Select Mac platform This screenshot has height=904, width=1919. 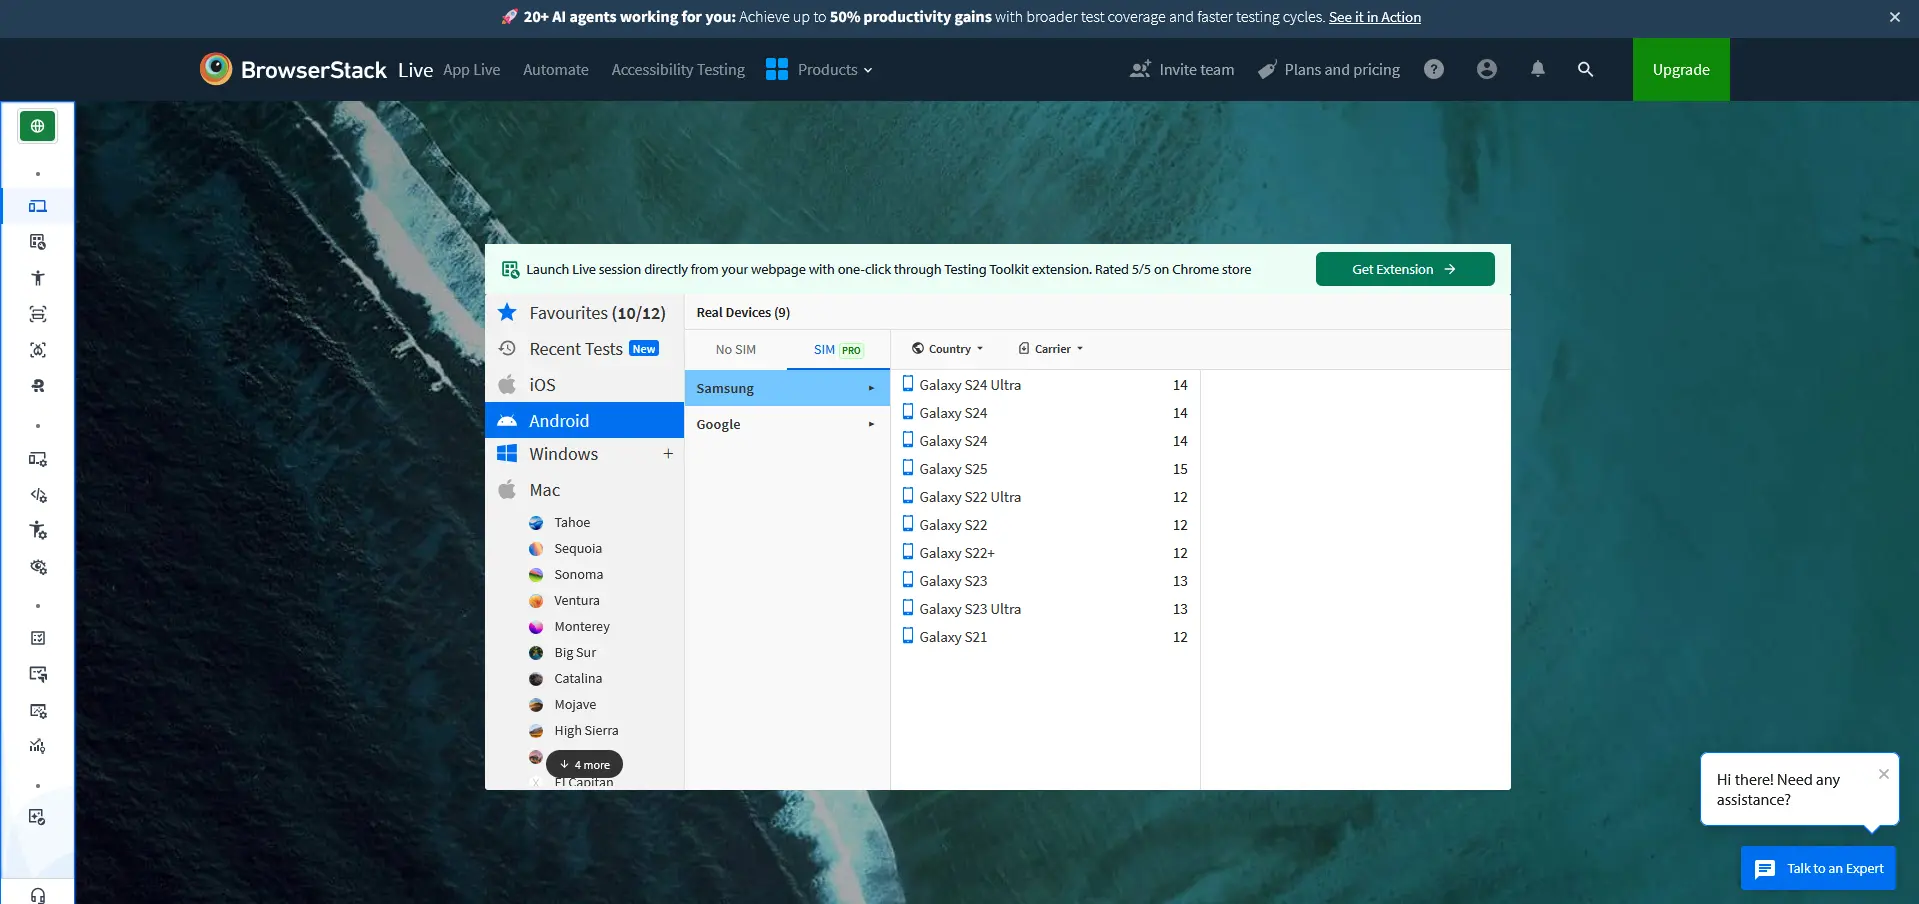(x=584, y=490)
